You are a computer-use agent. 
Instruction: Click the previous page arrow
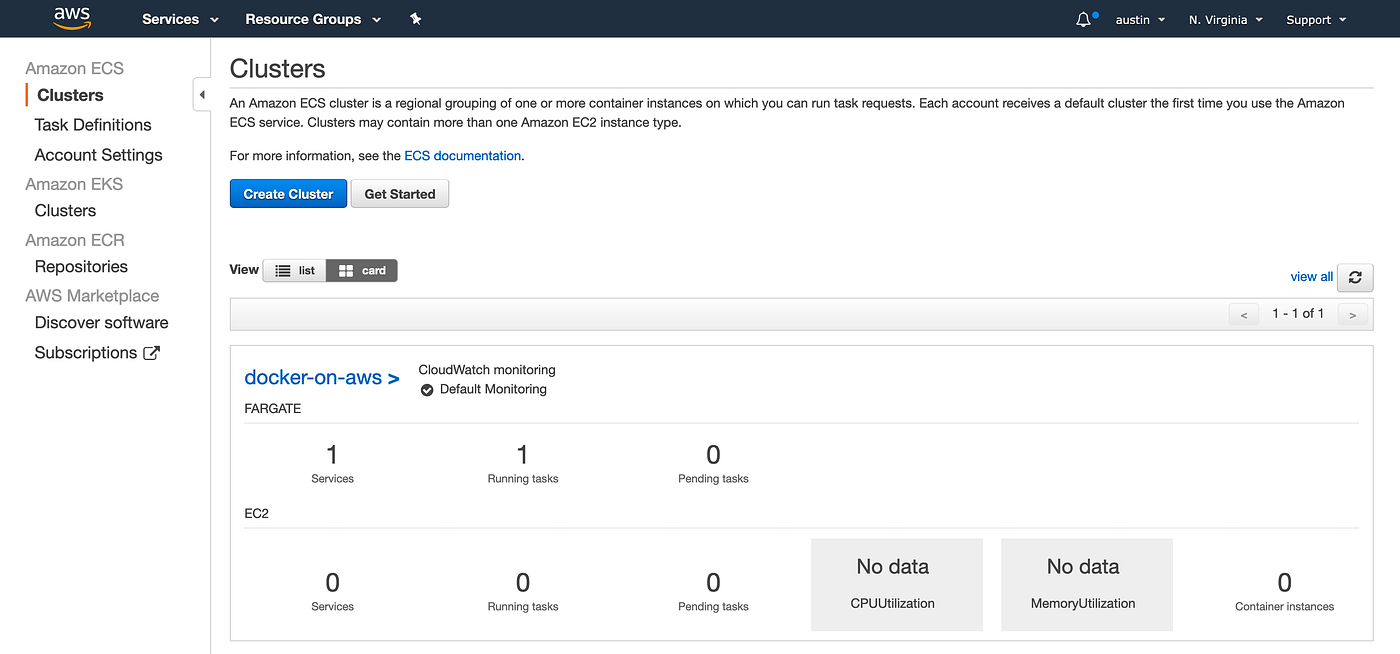tap(1243, 313)
